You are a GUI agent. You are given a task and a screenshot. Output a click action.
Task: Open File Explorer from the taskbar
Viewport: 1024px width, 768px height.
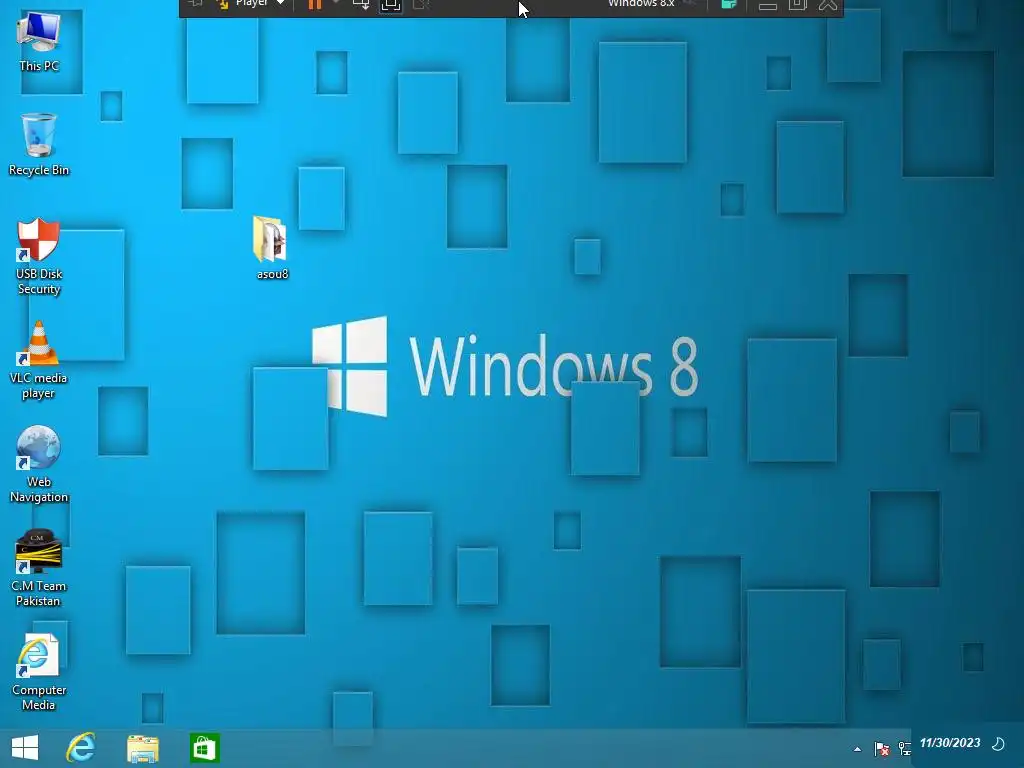tap(142, 748)
